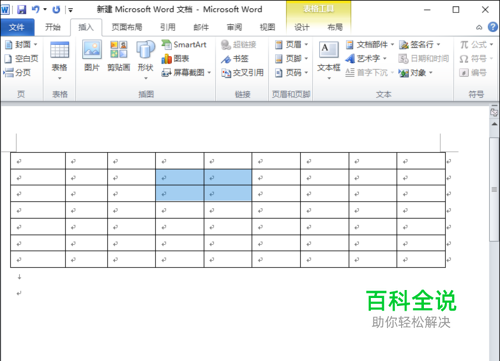Minimize the ribbon with the caret icon

click(x=479, y=27)
